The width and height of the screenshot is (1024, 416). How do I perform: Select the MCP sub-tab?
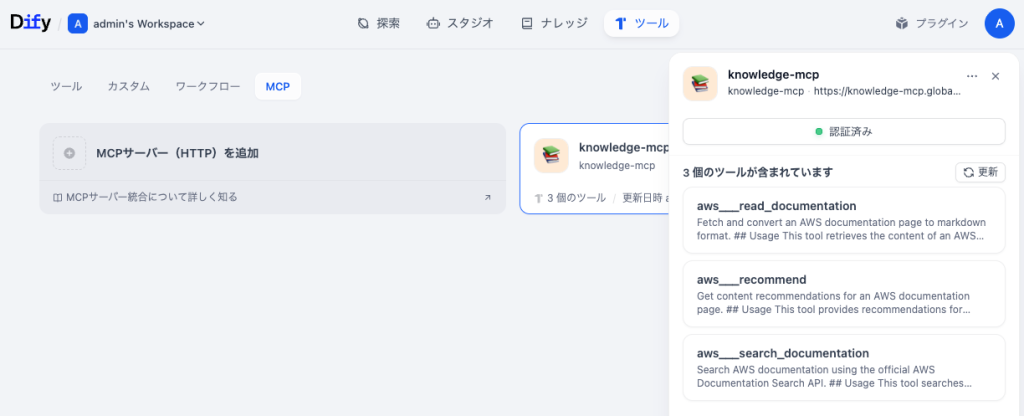(x=278, y=86)
